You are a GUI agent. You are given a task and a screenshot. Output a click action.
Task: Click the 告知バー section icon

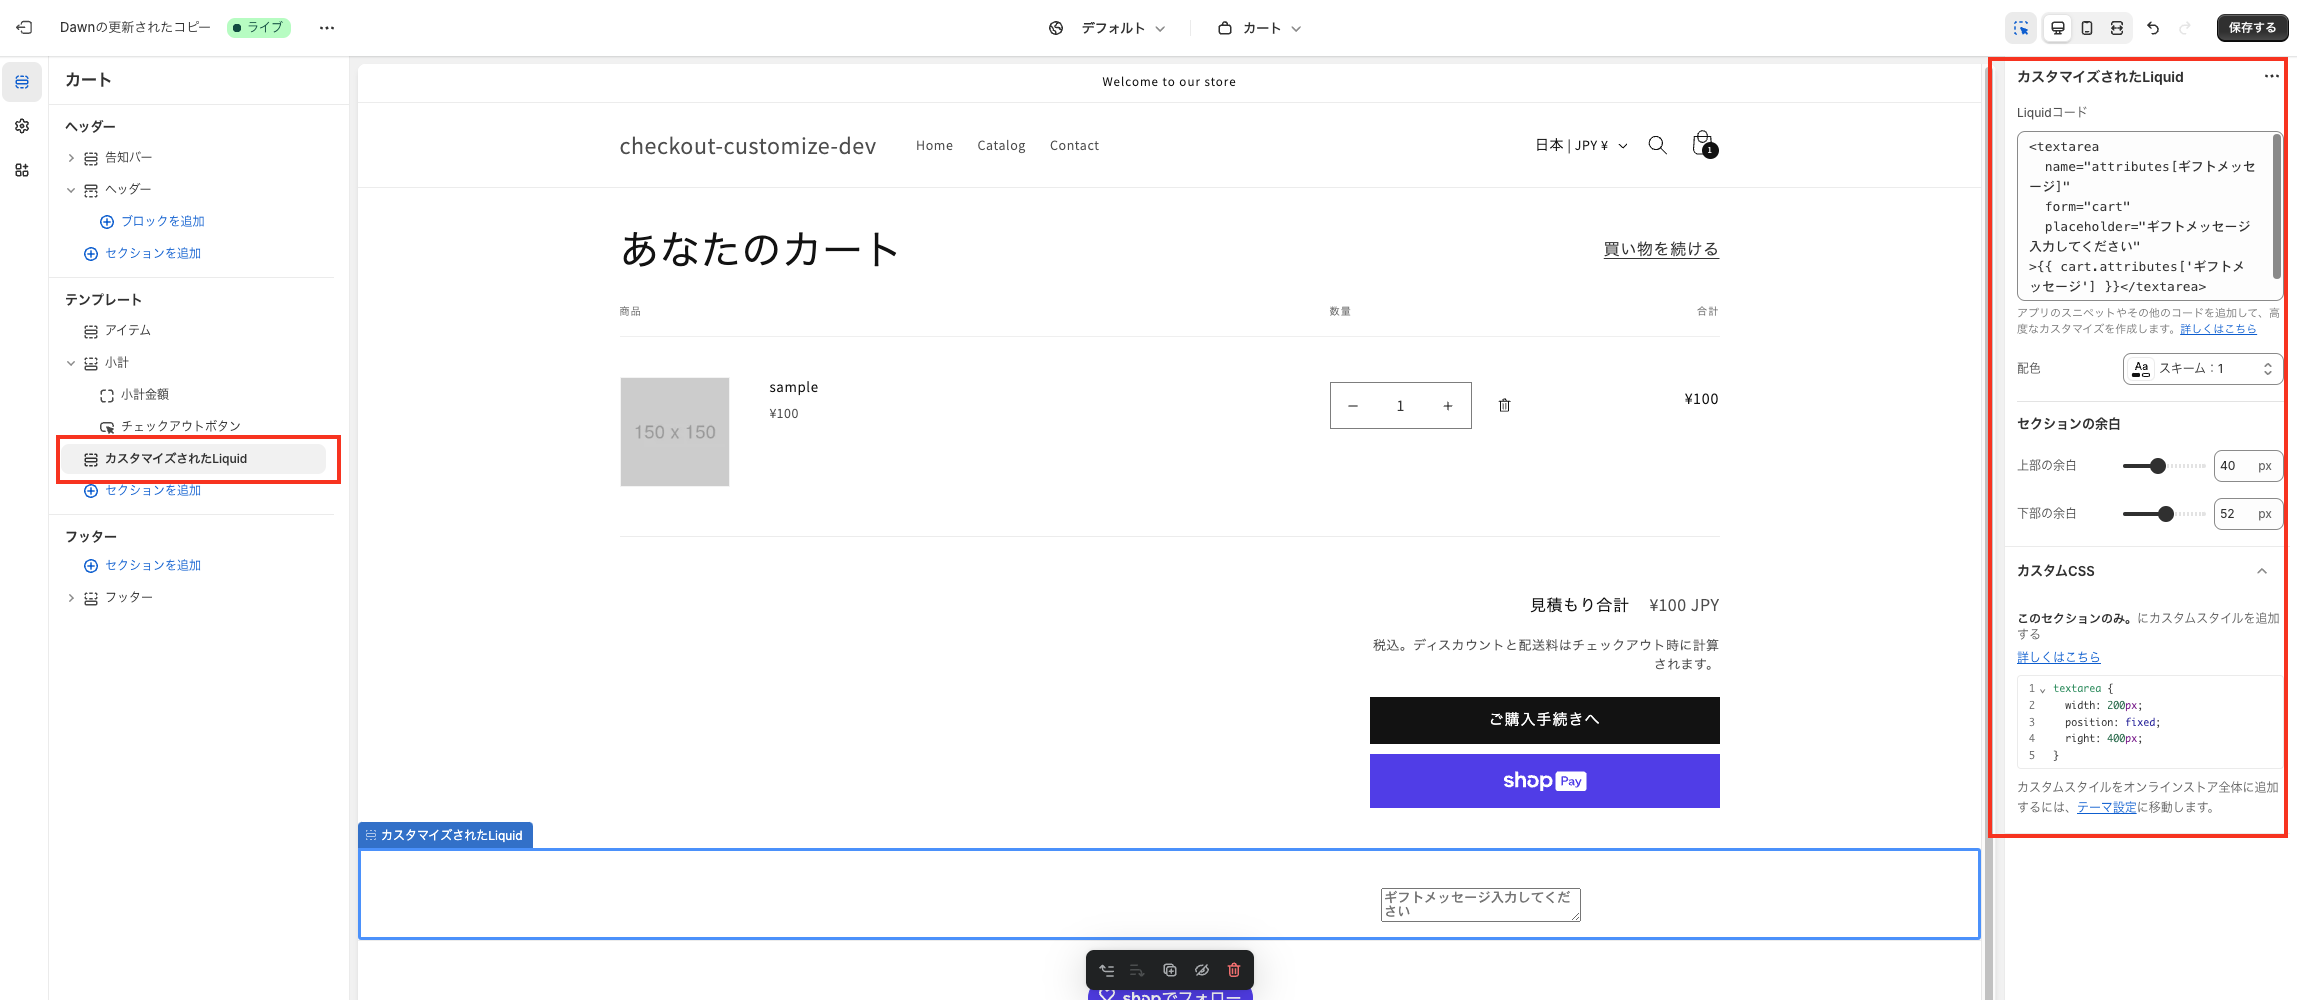tap(91, 158)
